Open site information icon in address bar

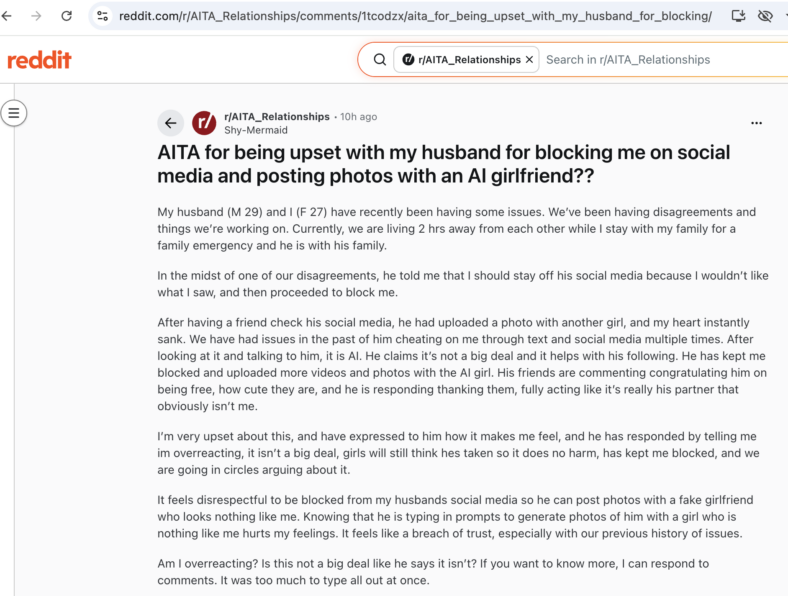103,16
